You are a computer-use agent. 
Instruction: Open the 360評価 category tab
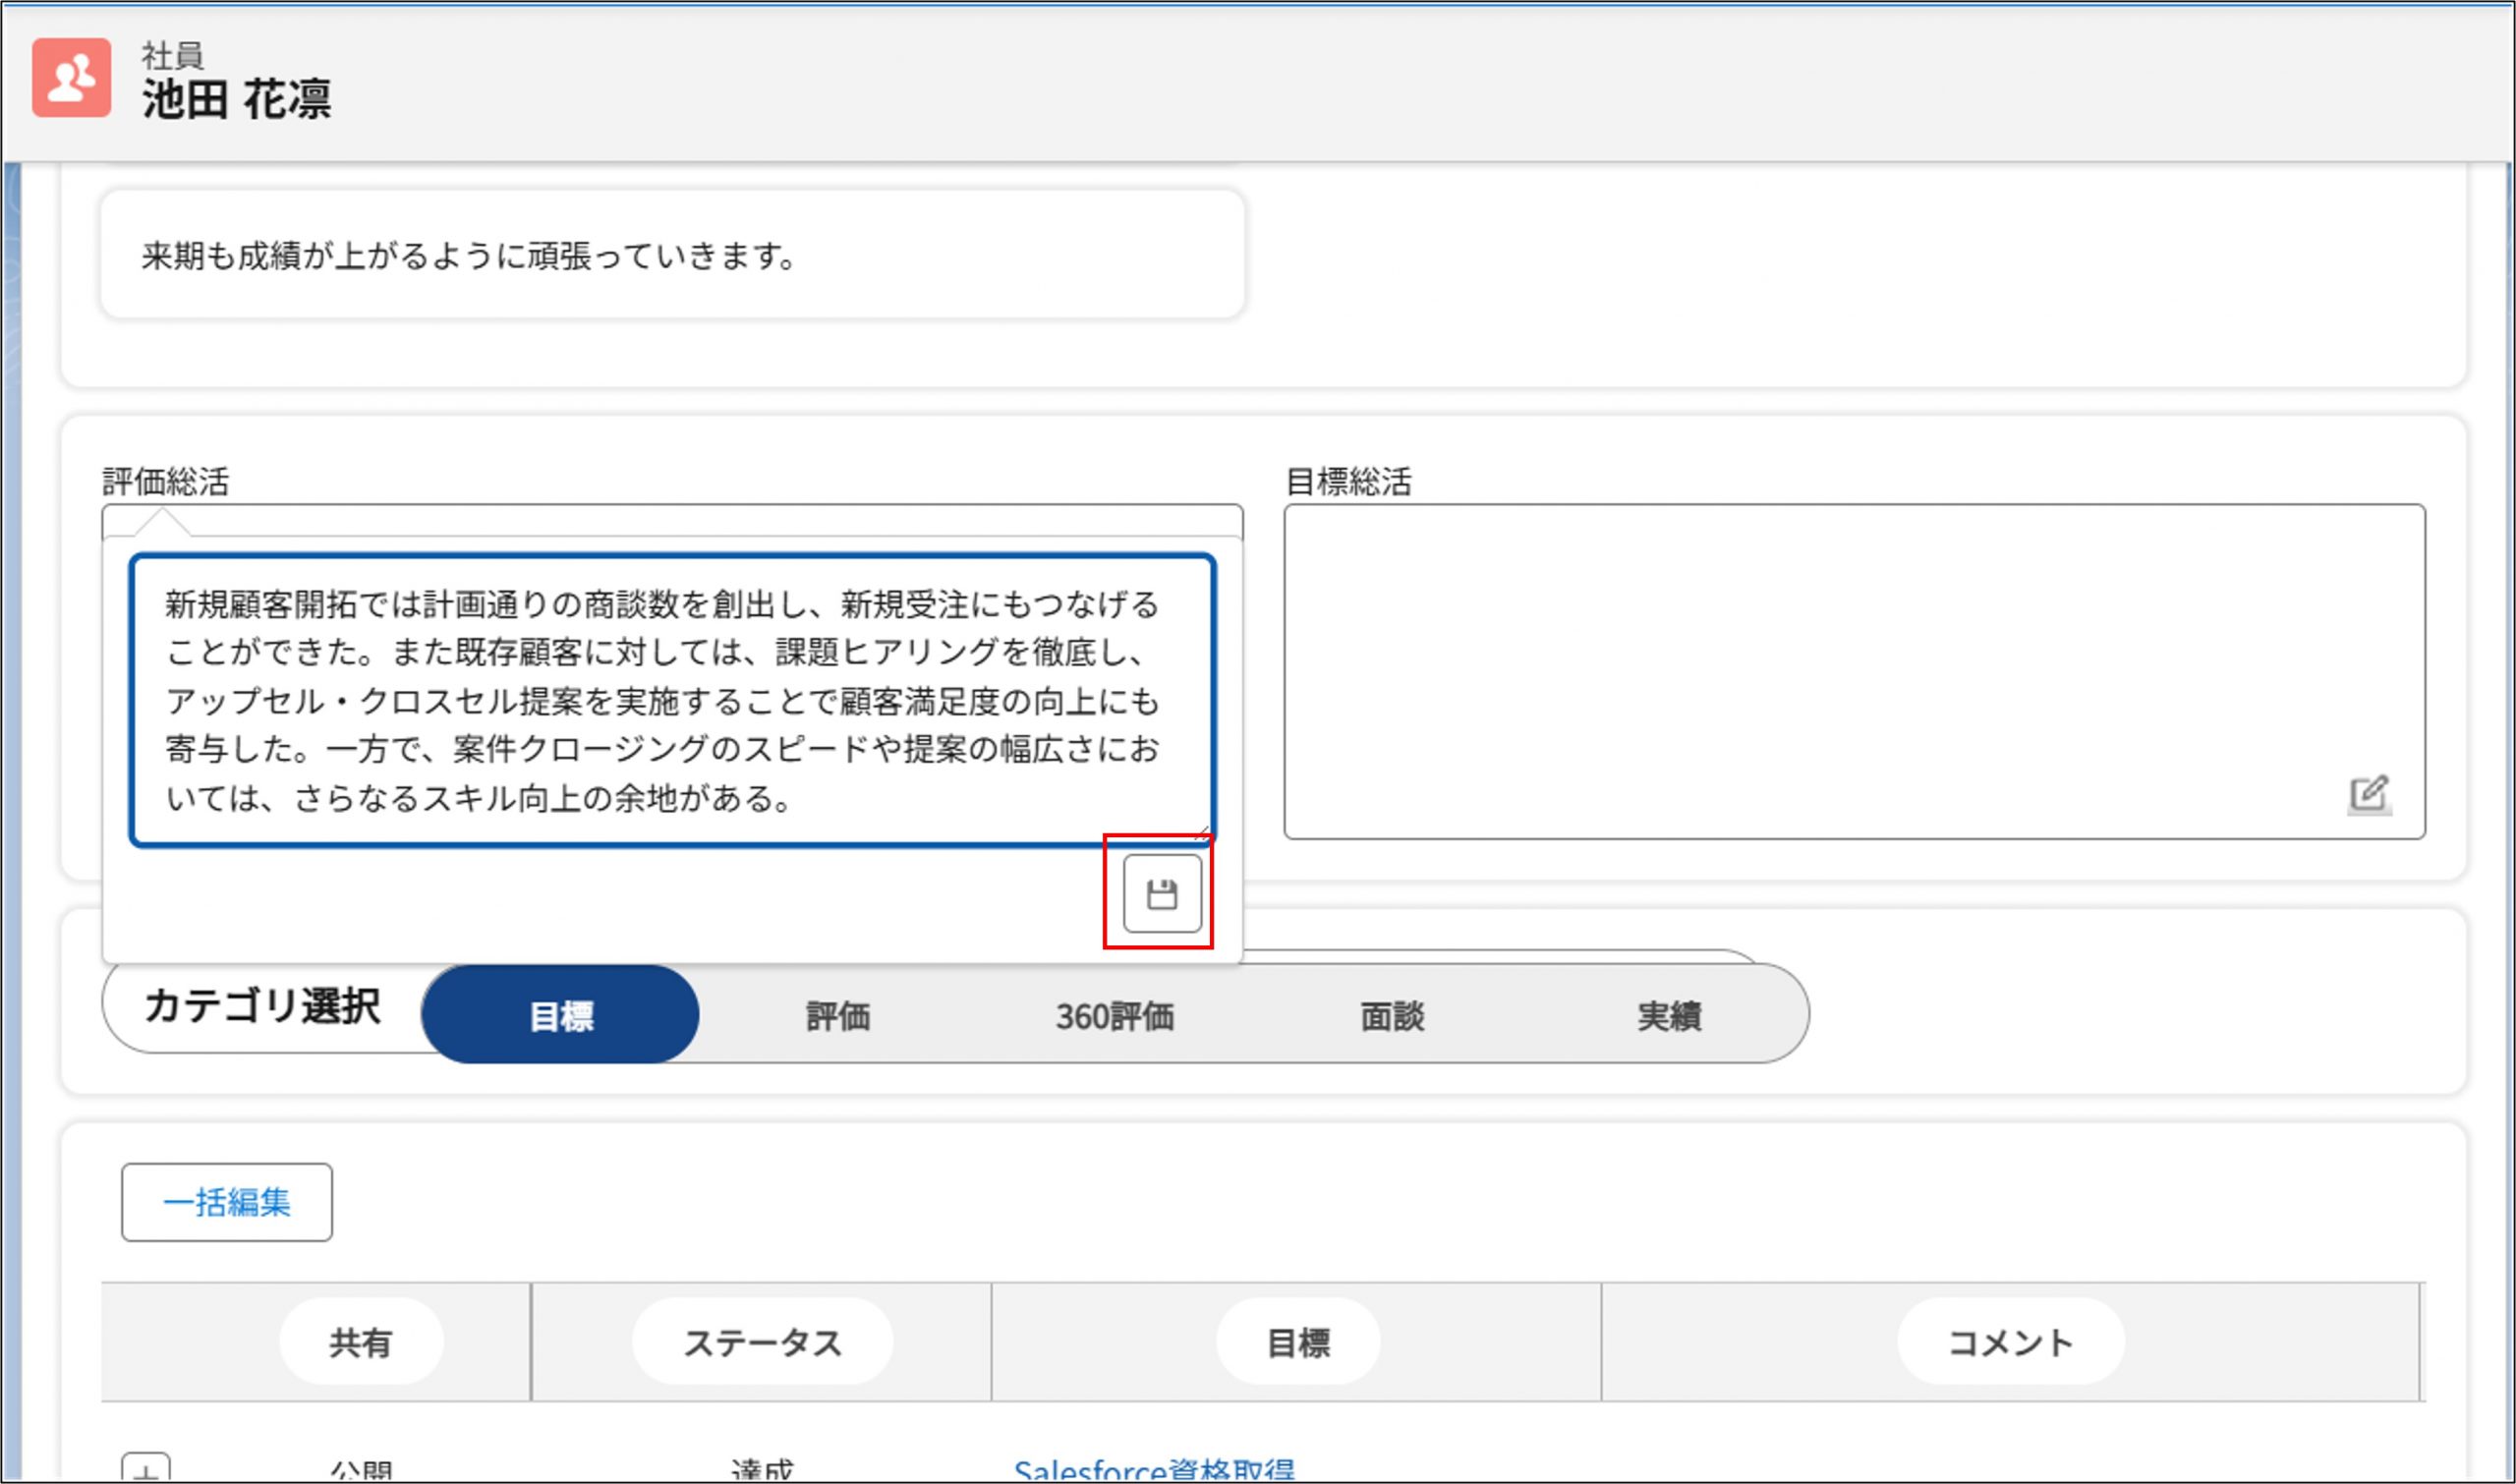[1114, 1015]
